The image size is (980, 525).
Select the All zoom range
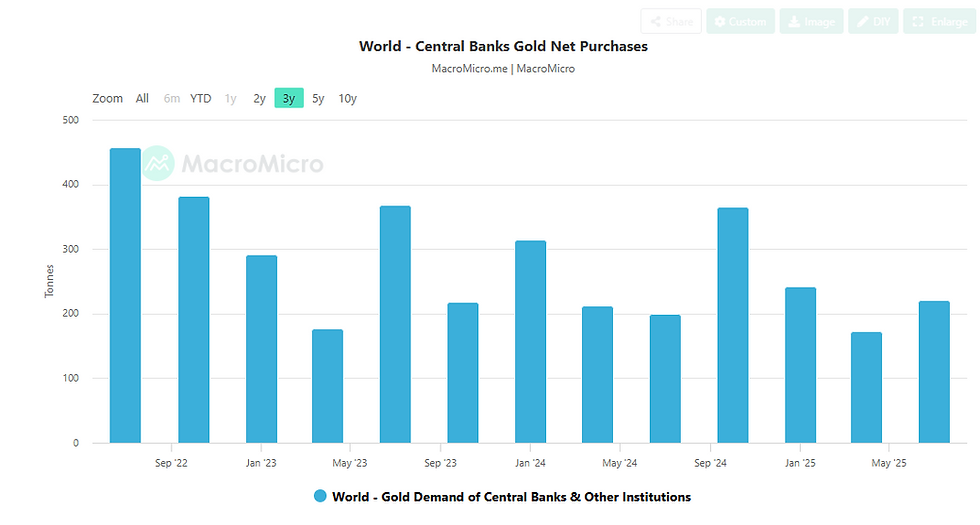pos(142,98)
